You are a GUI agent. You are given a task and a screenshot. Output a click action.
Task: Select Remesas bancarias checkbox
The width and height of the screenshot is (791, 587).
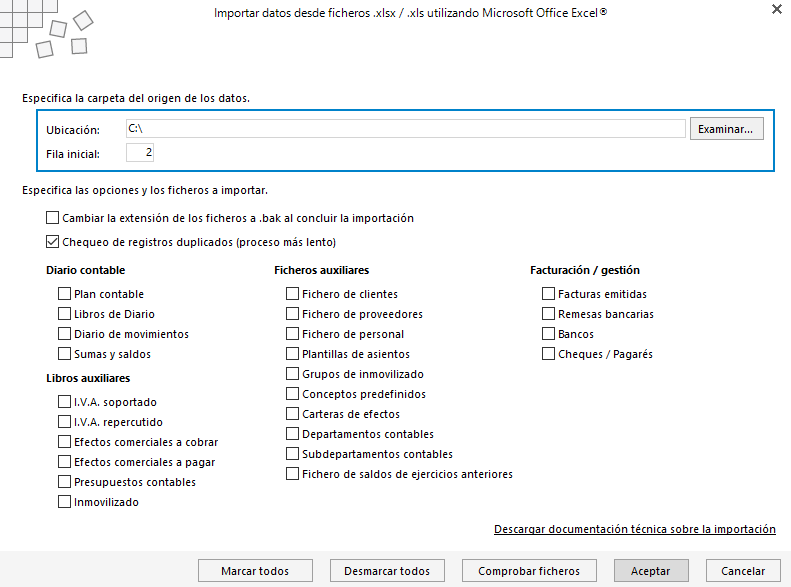pyautogui.click(x=548, y=314)
